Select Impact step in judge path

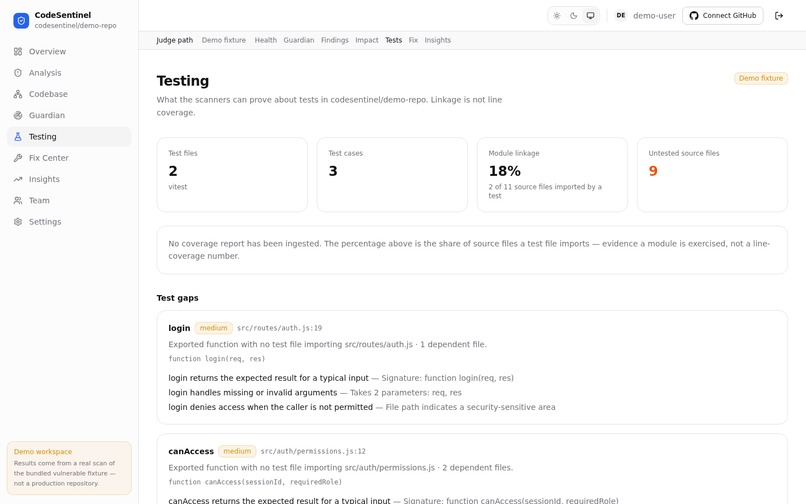click(x=367, y=40)
